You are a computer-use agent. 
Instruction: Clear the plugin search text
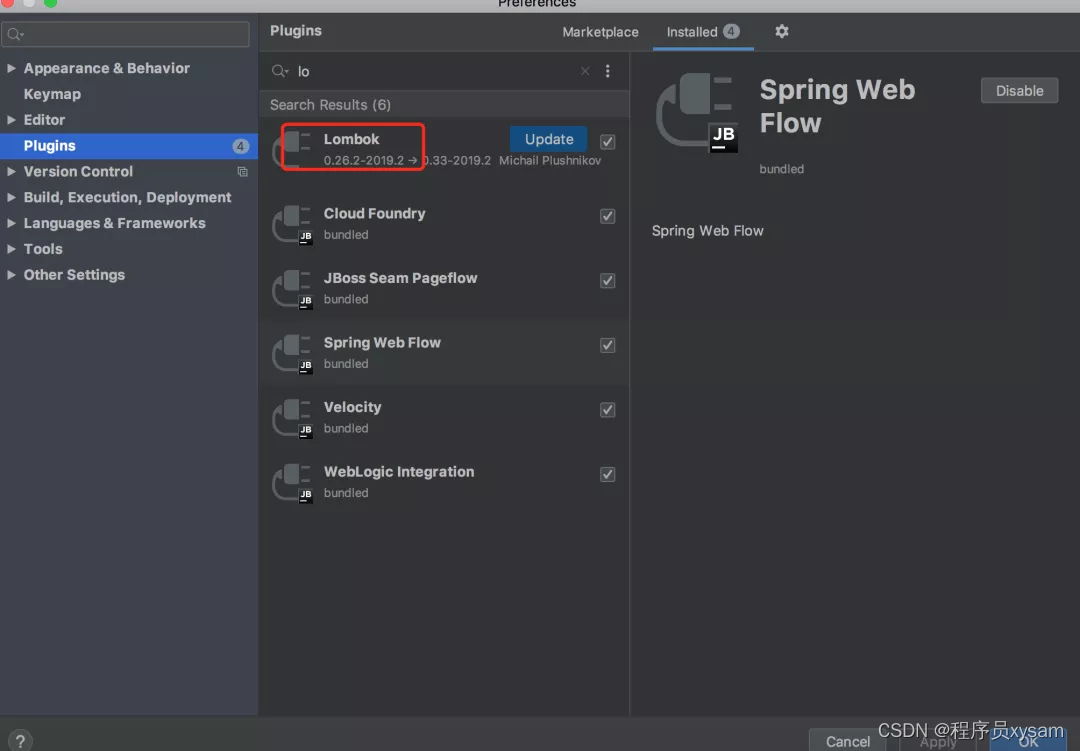click(x=585, y=71)
